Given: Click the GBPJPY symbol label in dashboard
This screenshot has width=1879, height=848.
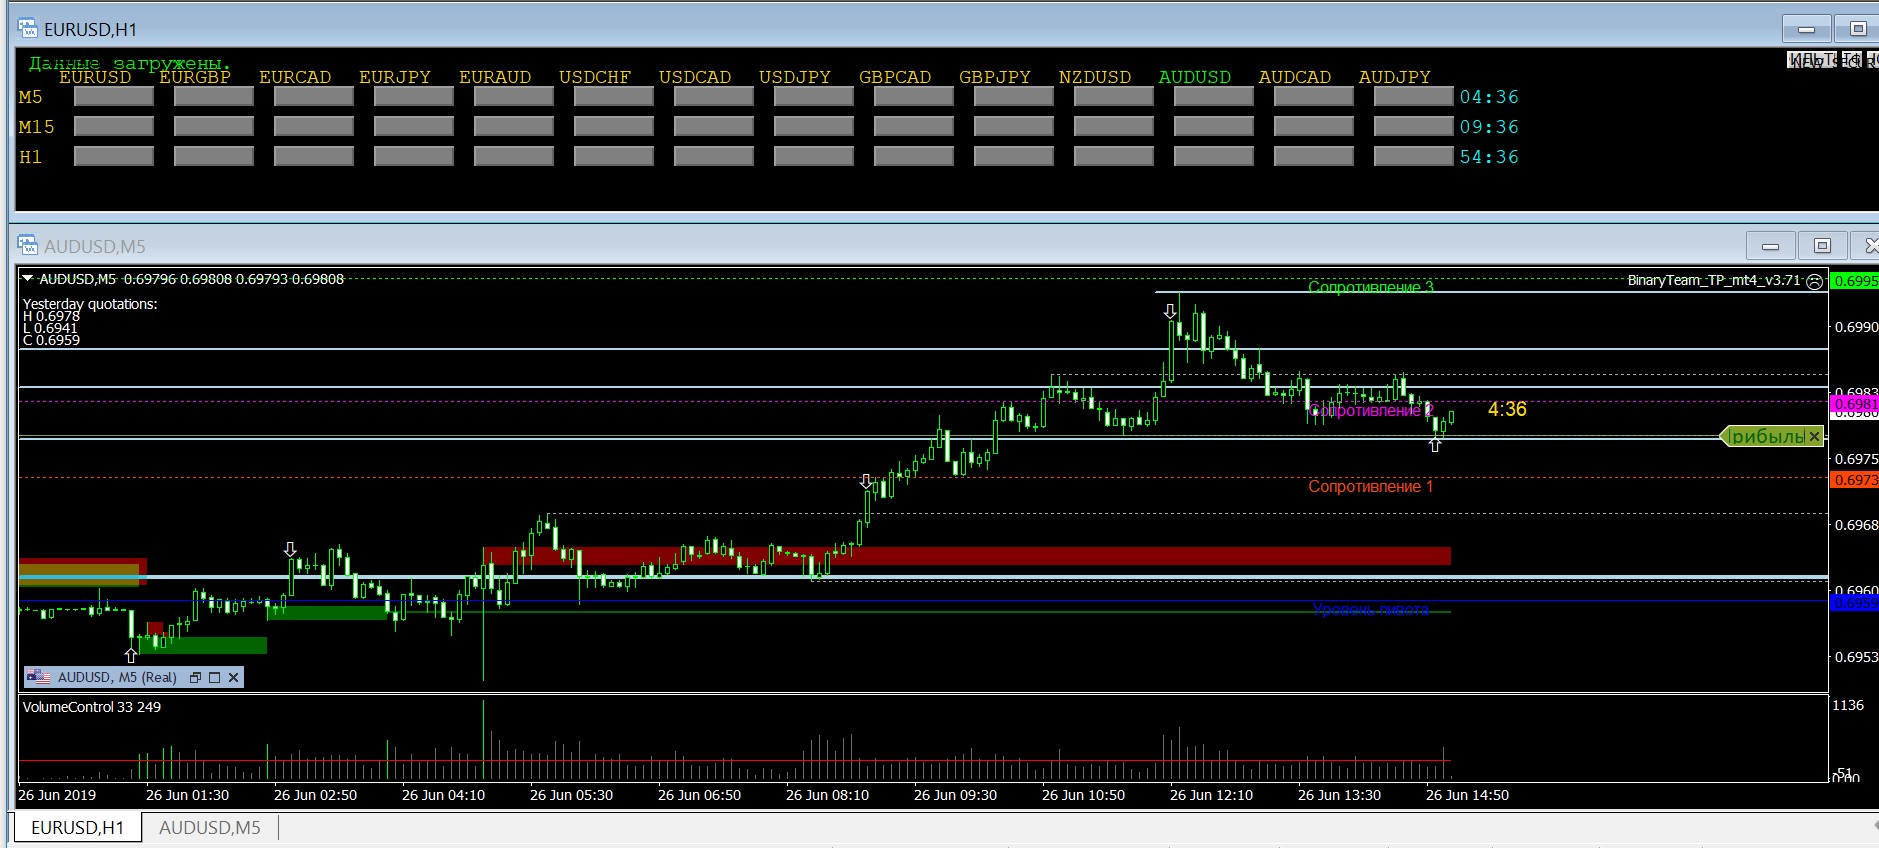Looking at the screenshot, I should tap(994, 77).
